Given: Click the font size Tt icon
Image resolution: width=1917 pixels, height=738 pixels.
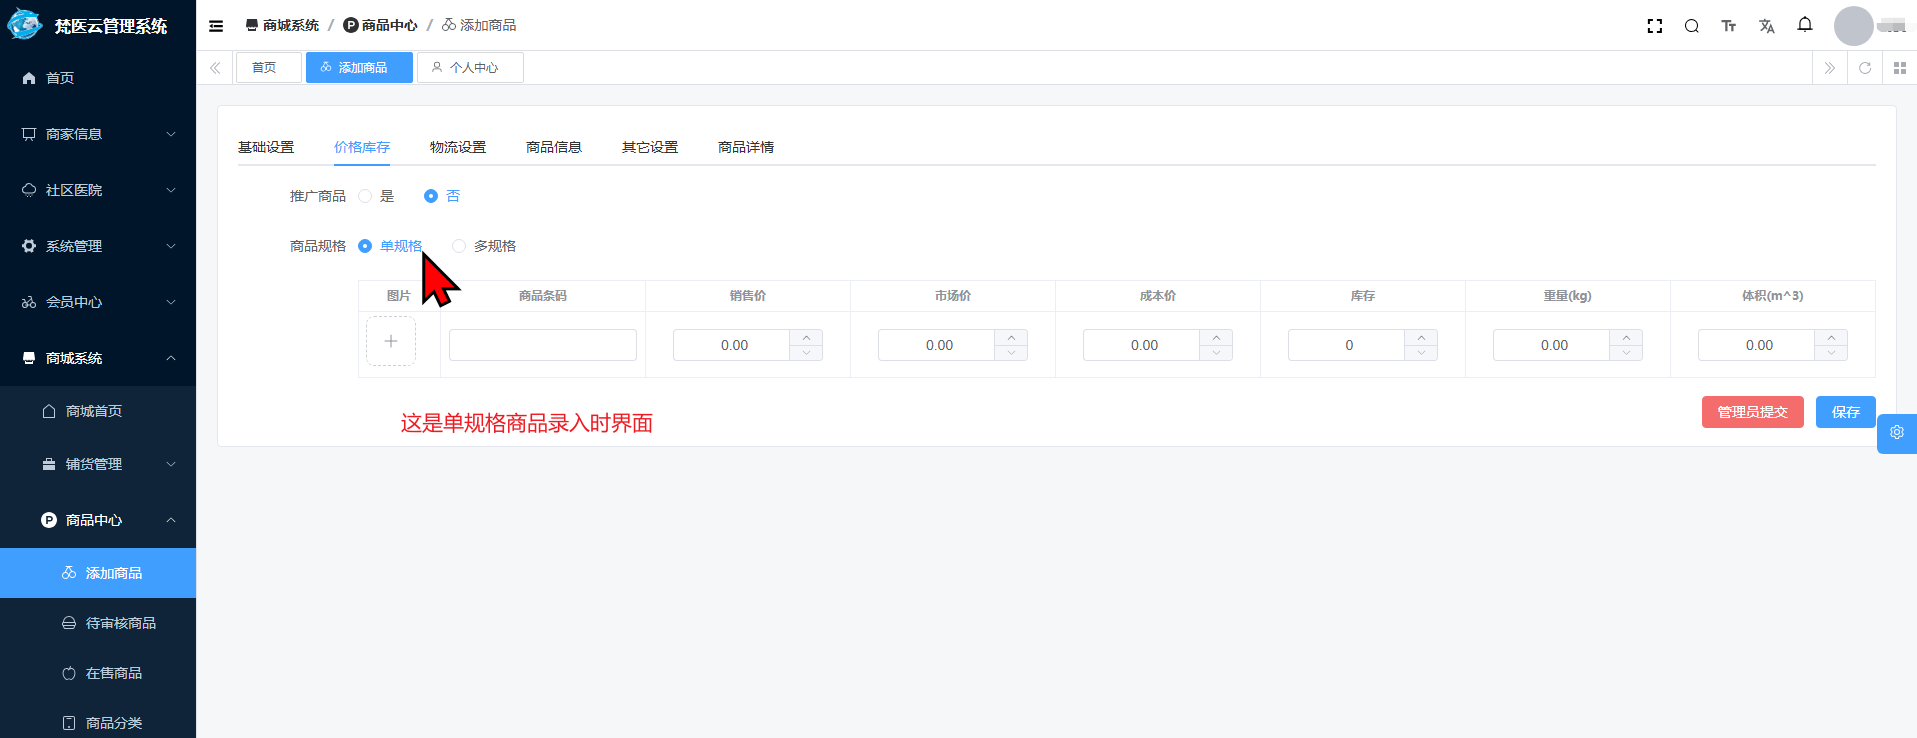Looking at the screenshot, I should [x=1729, y=26].
